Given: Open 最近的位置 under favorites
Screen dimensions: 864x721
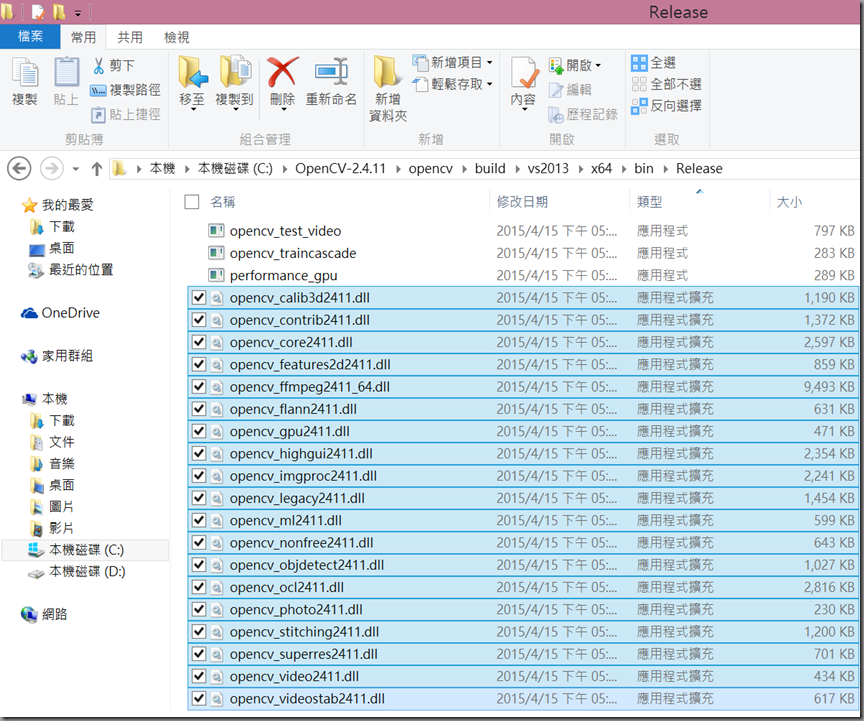Looking at the screenshot, I should 71,270.
